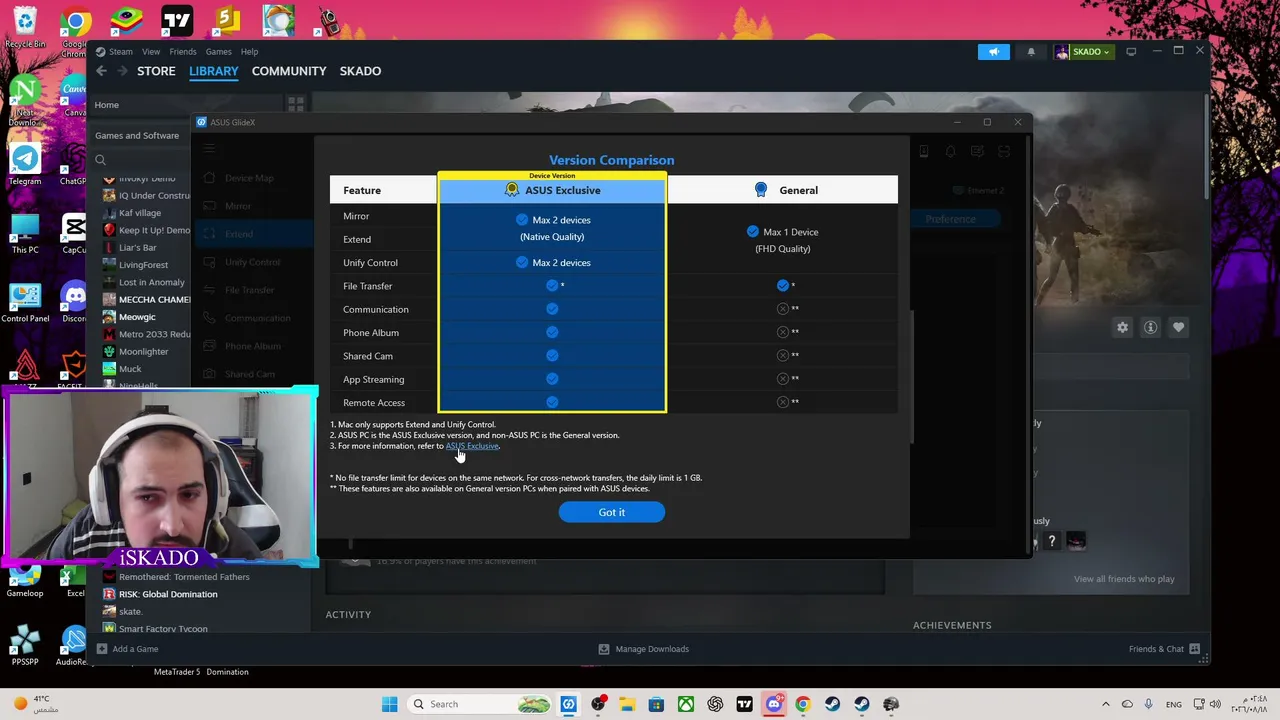Open Steam notifications bell
1280x720 pixels.
[x=1031, y=52]
